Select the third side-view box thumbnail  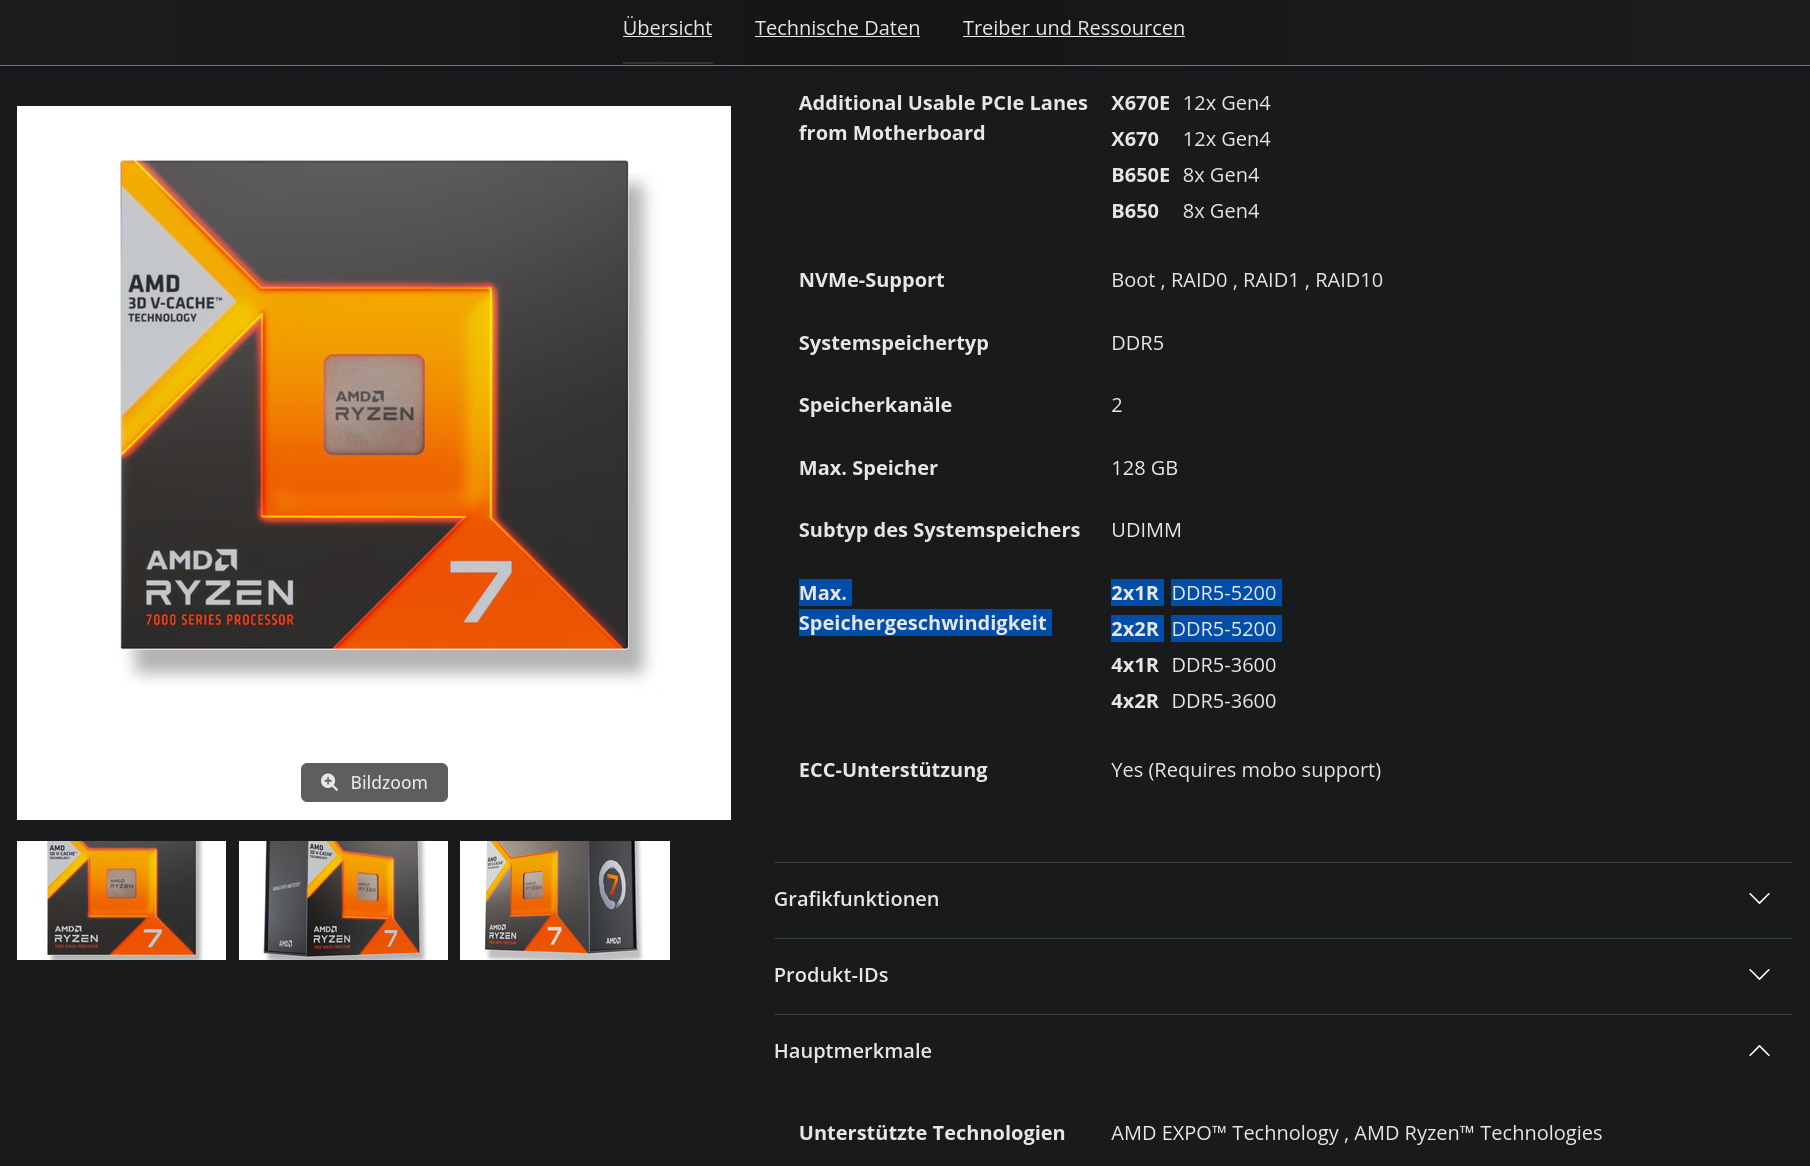565,900
